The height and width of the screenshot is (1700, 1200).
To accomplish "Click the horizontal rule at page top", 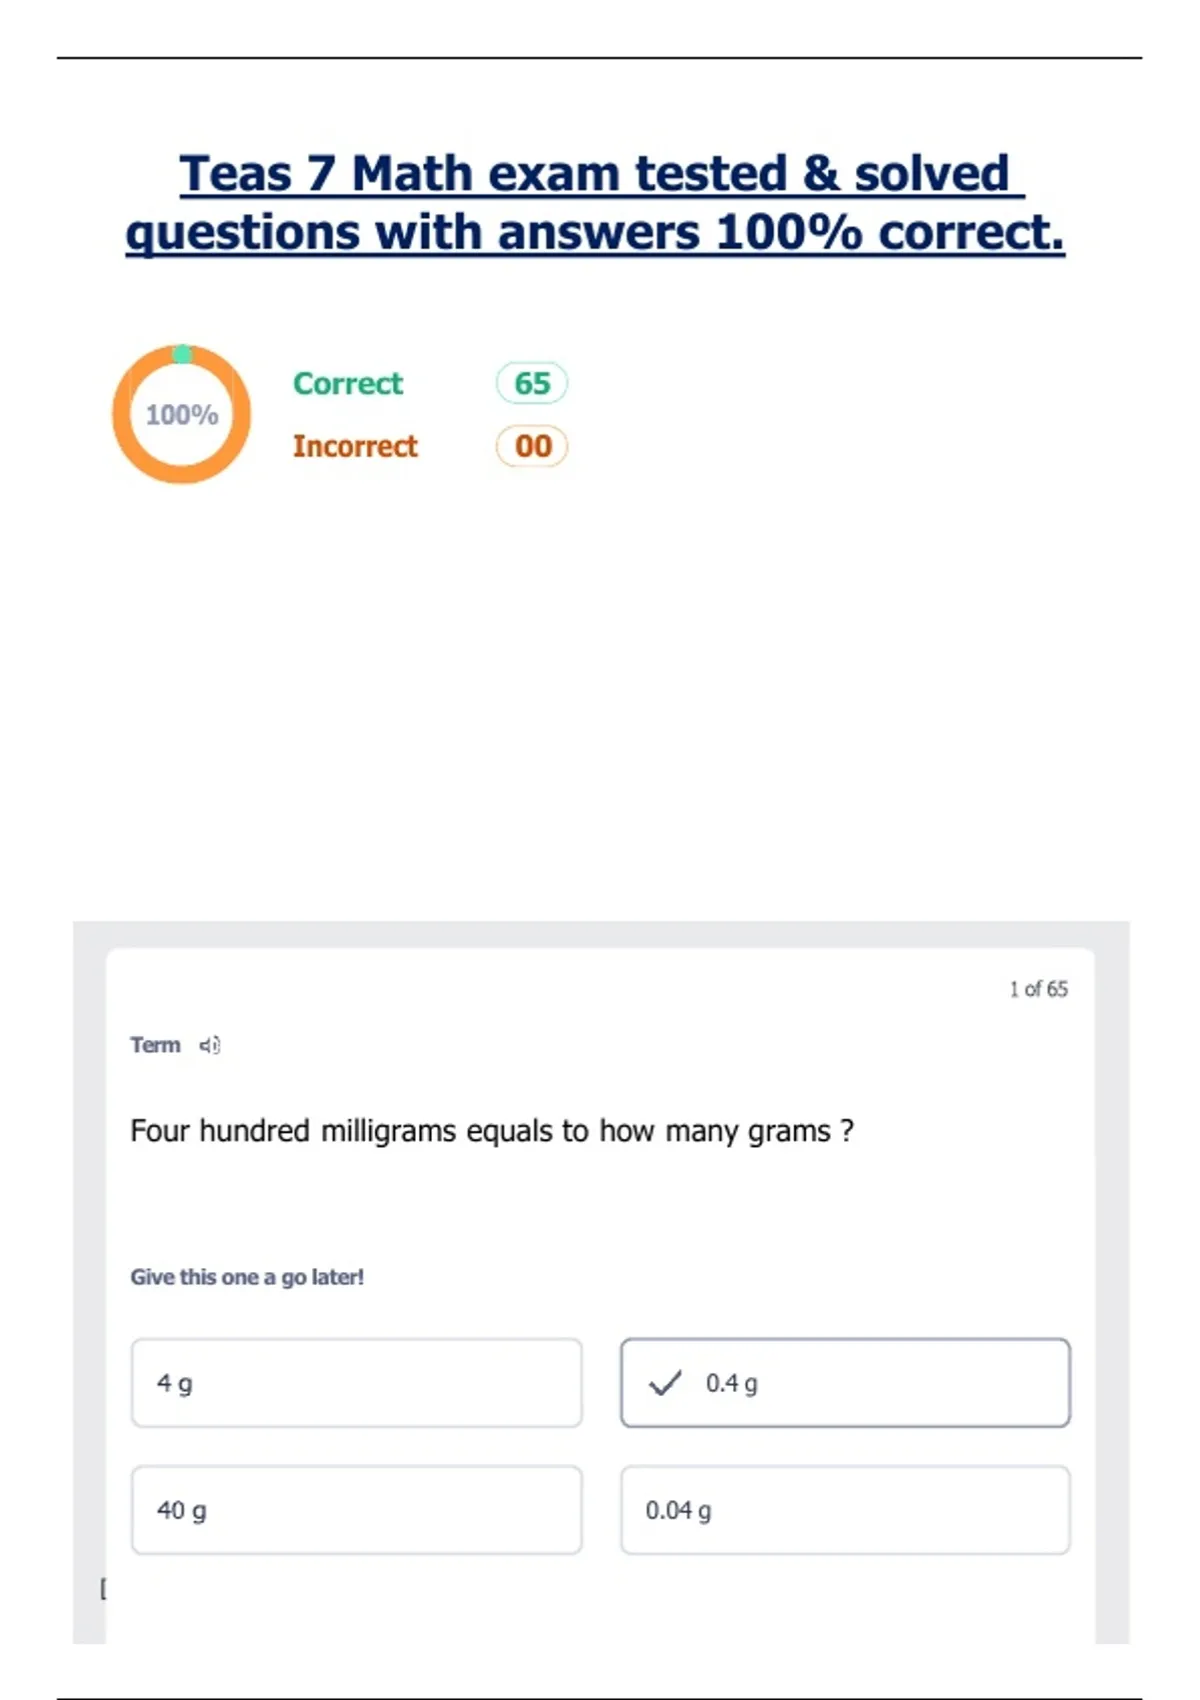I will click(x=600, y=58).
